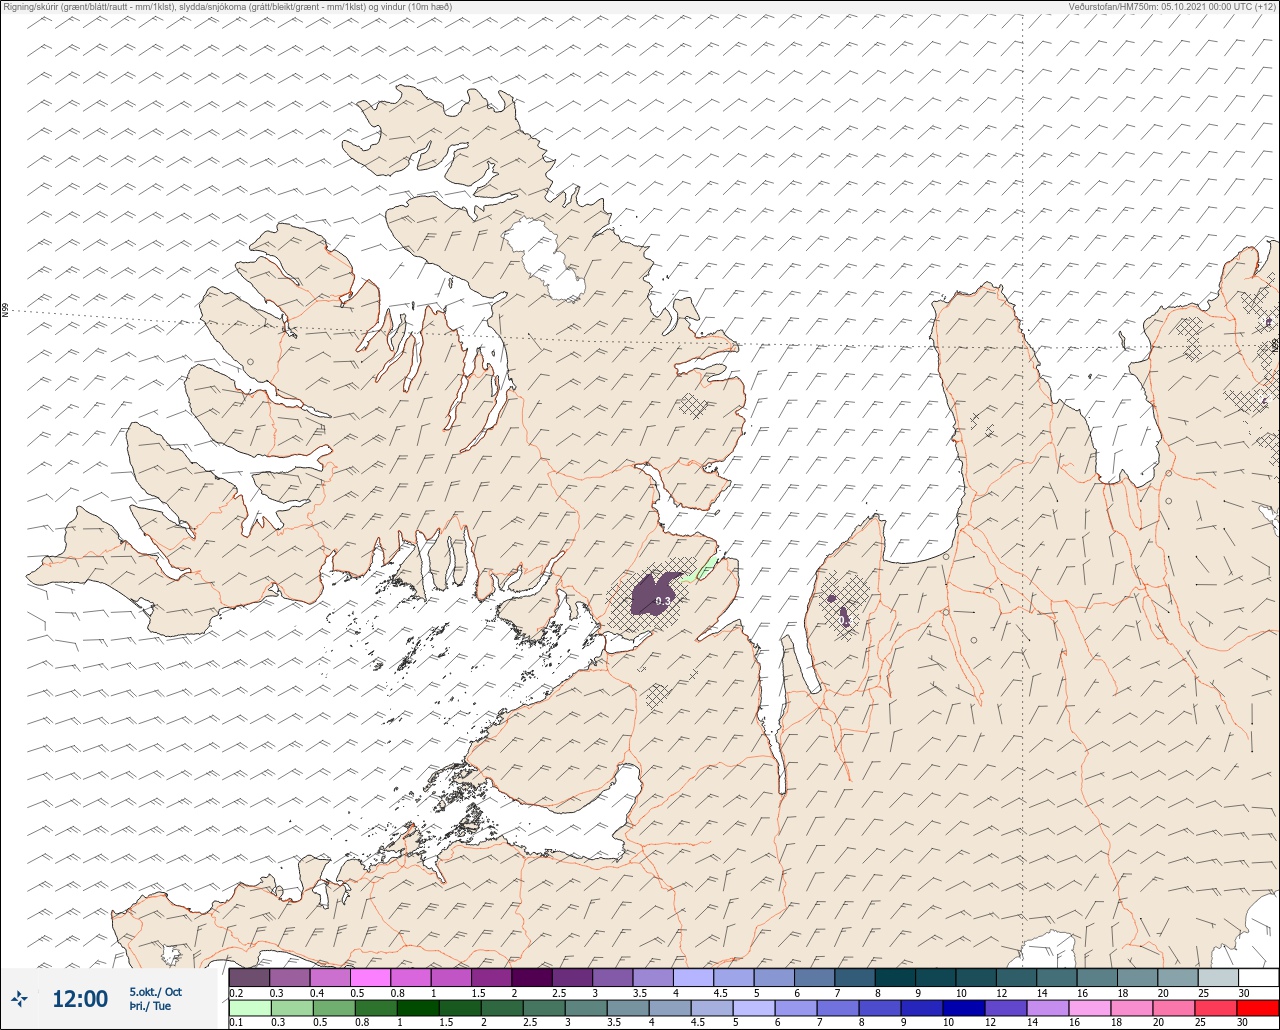Image resolution: width=1280 pixels, height=1030 pixels.
Task: Pick the bottom-row 10 deep blue swatch
Action: [x=964, y=1008]
